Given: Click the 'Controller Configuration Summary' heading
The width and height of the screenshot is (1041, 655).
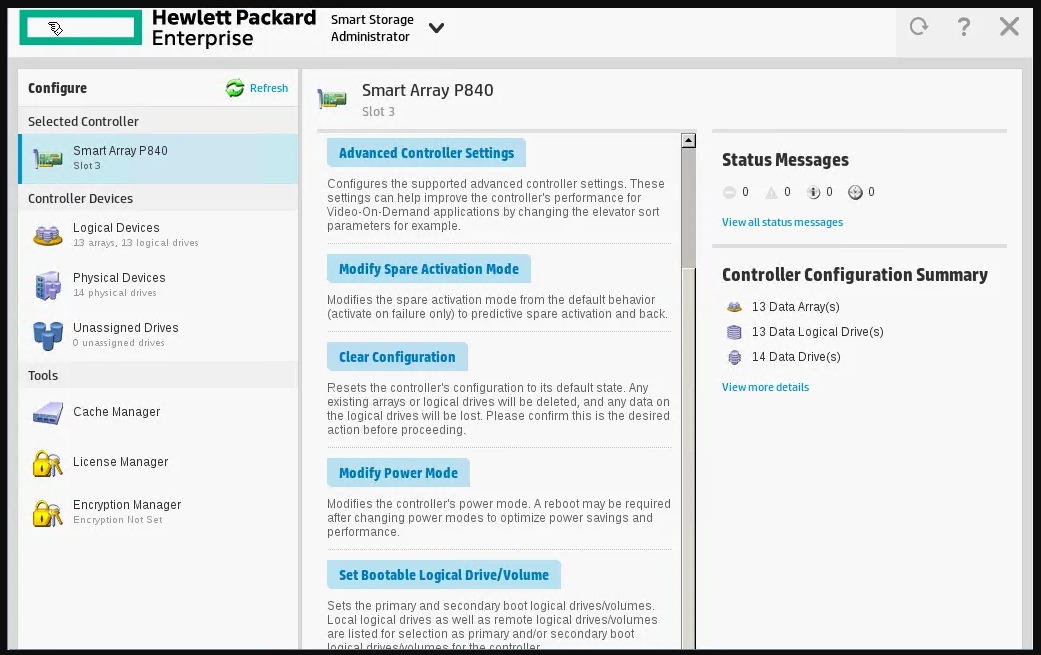Looking at the screenshot, I should pos(855,275).
